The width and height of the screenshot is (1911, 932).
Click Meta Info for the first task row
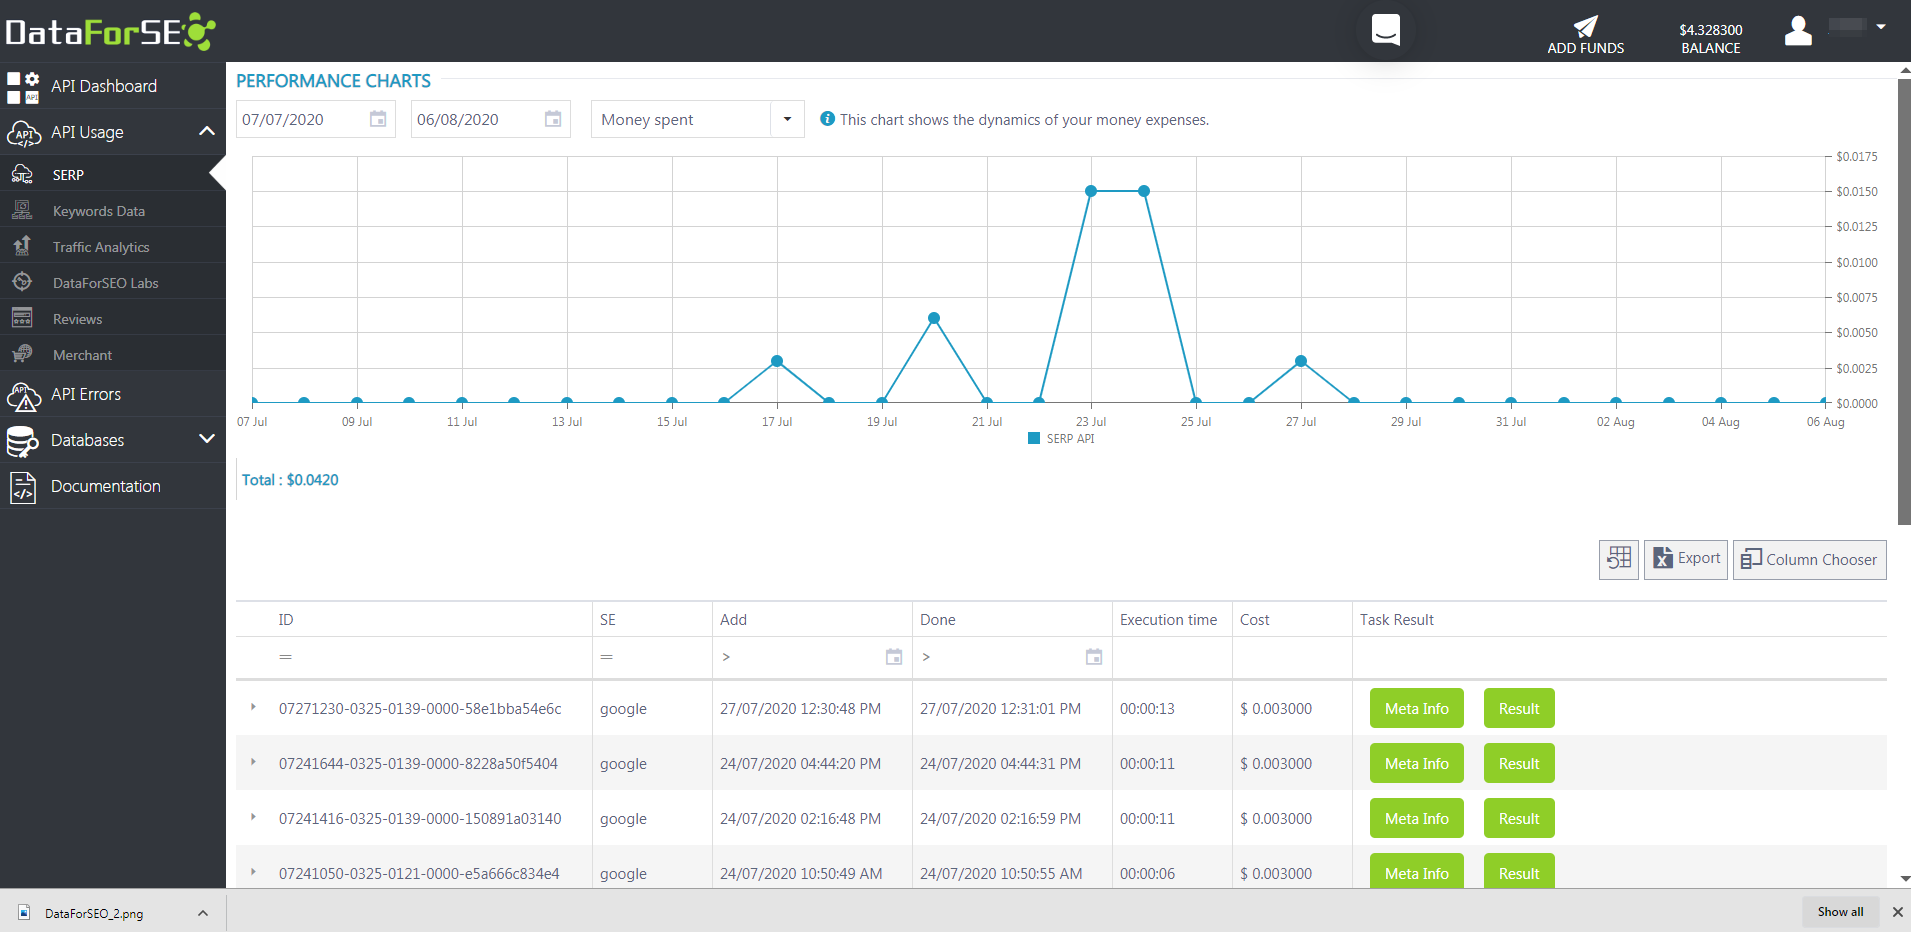(1416, 708)
